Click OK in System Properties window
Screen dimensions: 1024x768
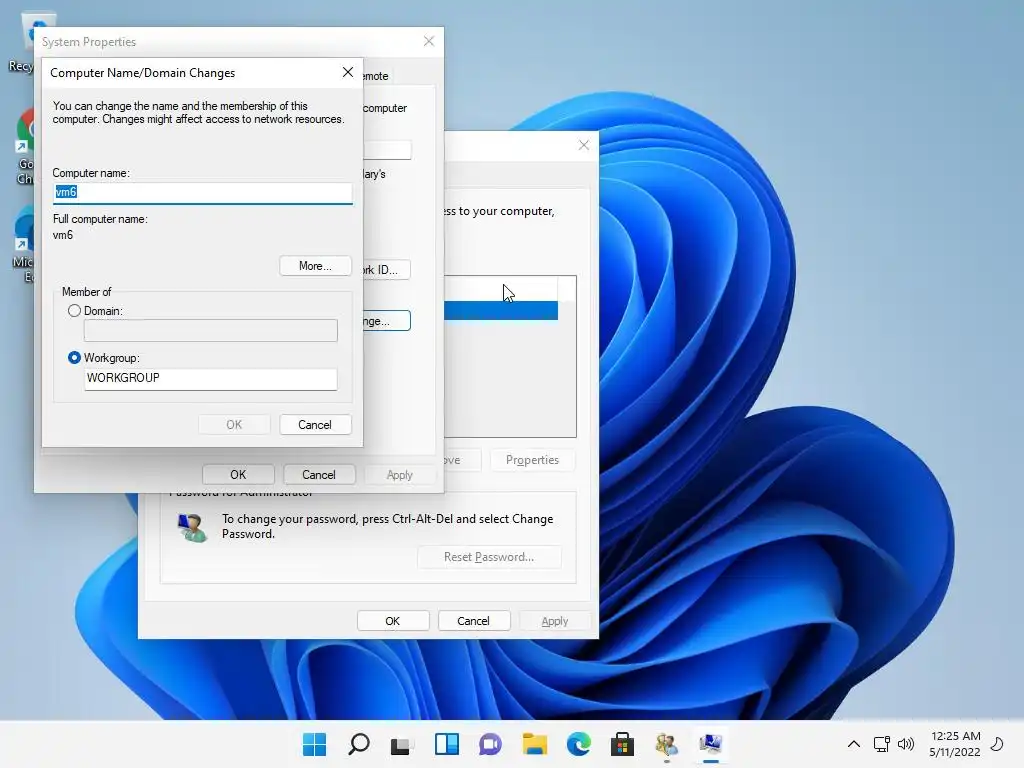tap(238, 475)
